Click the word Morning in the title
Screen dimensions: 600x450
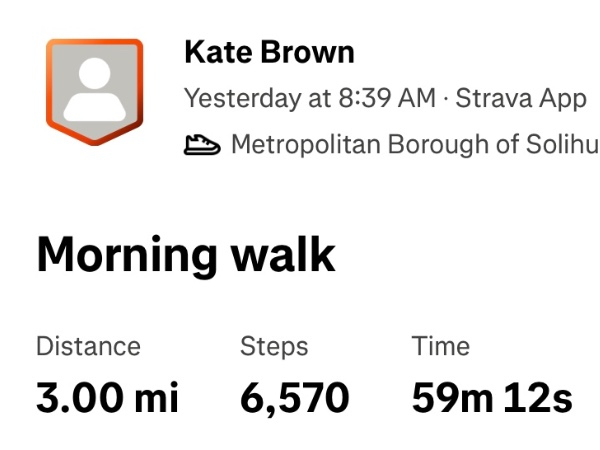pyautogui.click(x=126, y=256)
